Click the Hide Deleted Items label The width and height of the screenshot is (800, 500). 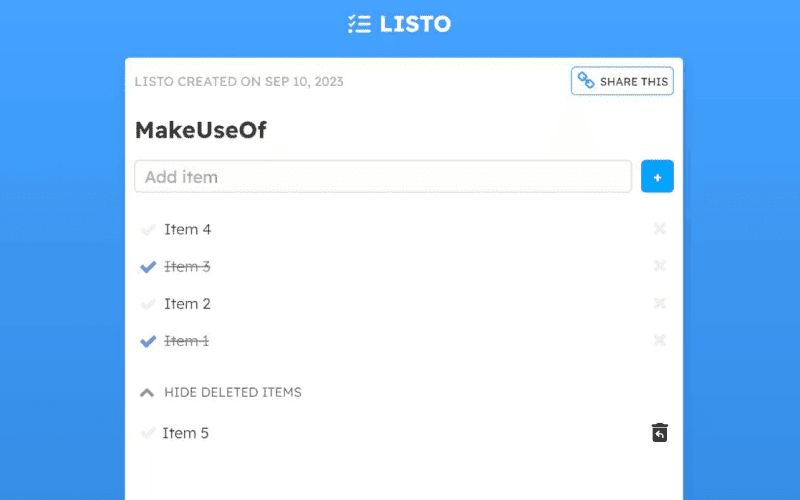tap(233, 392)
